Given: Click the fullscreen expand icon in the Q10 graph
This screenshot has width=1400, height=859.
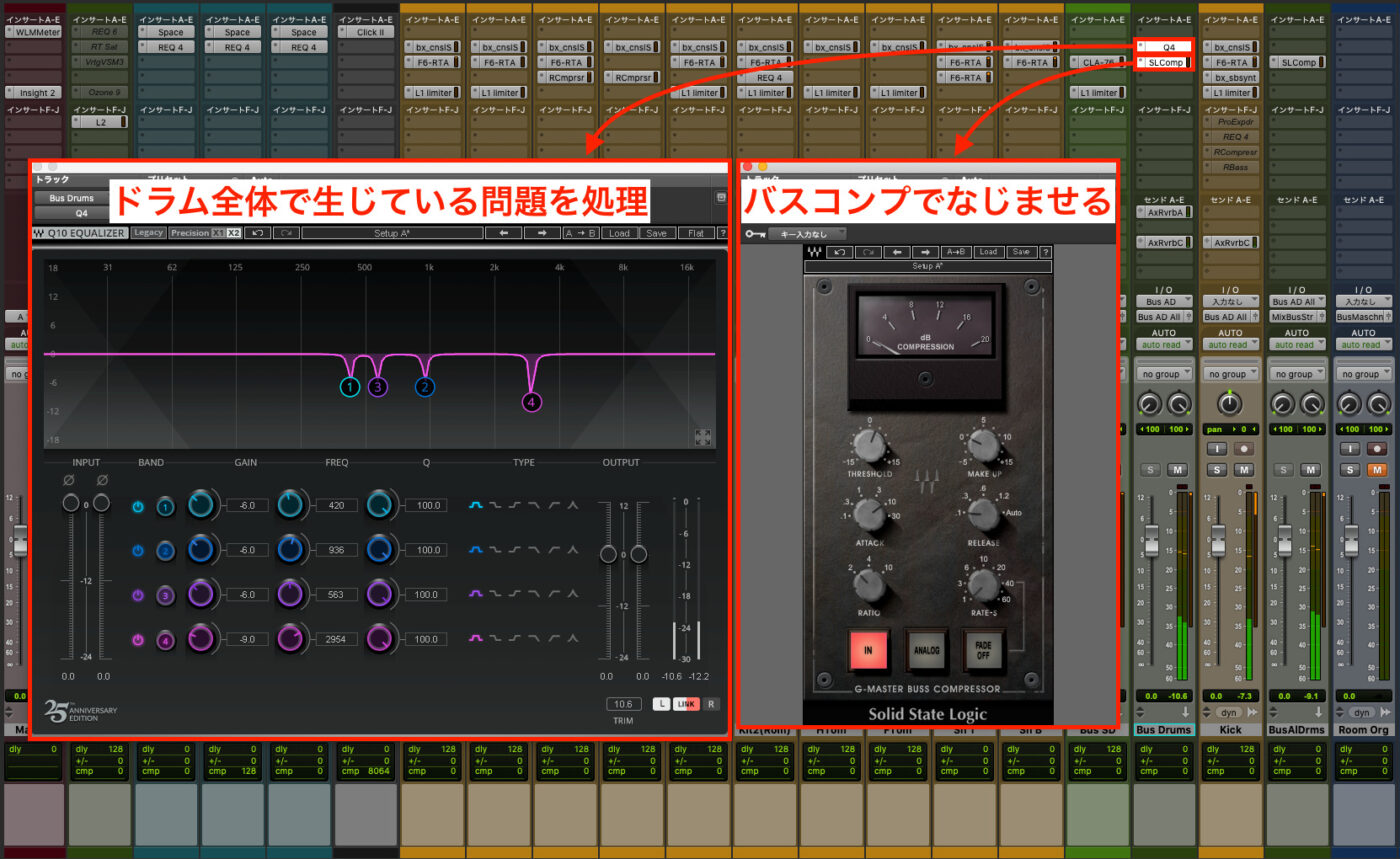Looking at the screenshot, I should click(x=703, y=437).
